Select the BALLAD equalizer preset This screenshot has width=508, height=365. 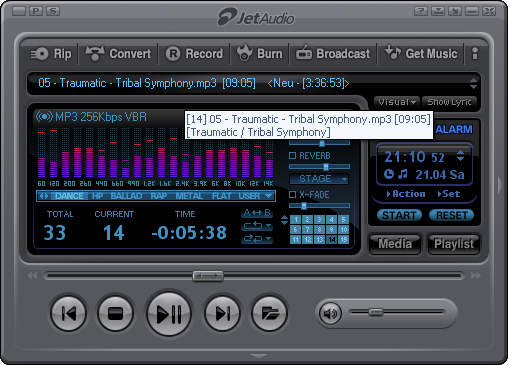126,196
